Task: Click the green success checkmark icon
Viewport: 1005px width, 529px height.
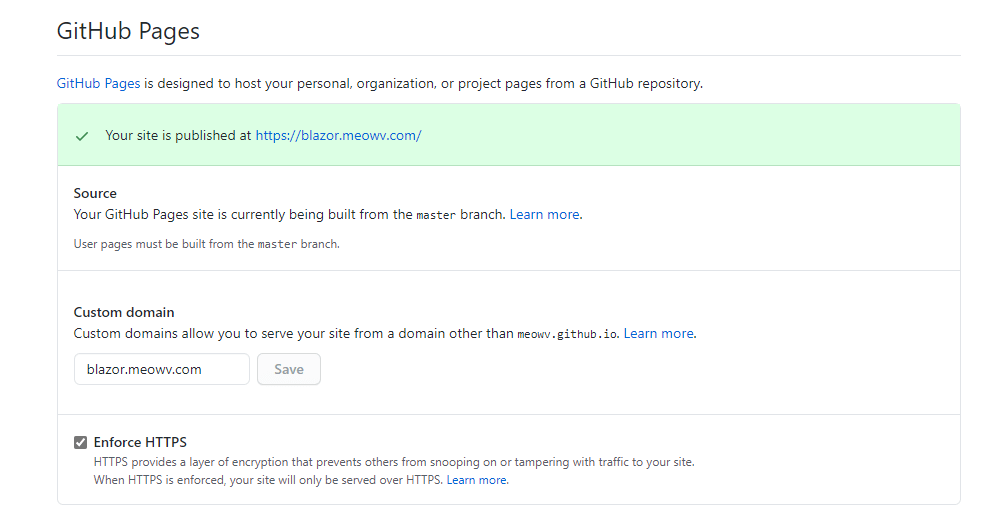Action: pos(82,136)
